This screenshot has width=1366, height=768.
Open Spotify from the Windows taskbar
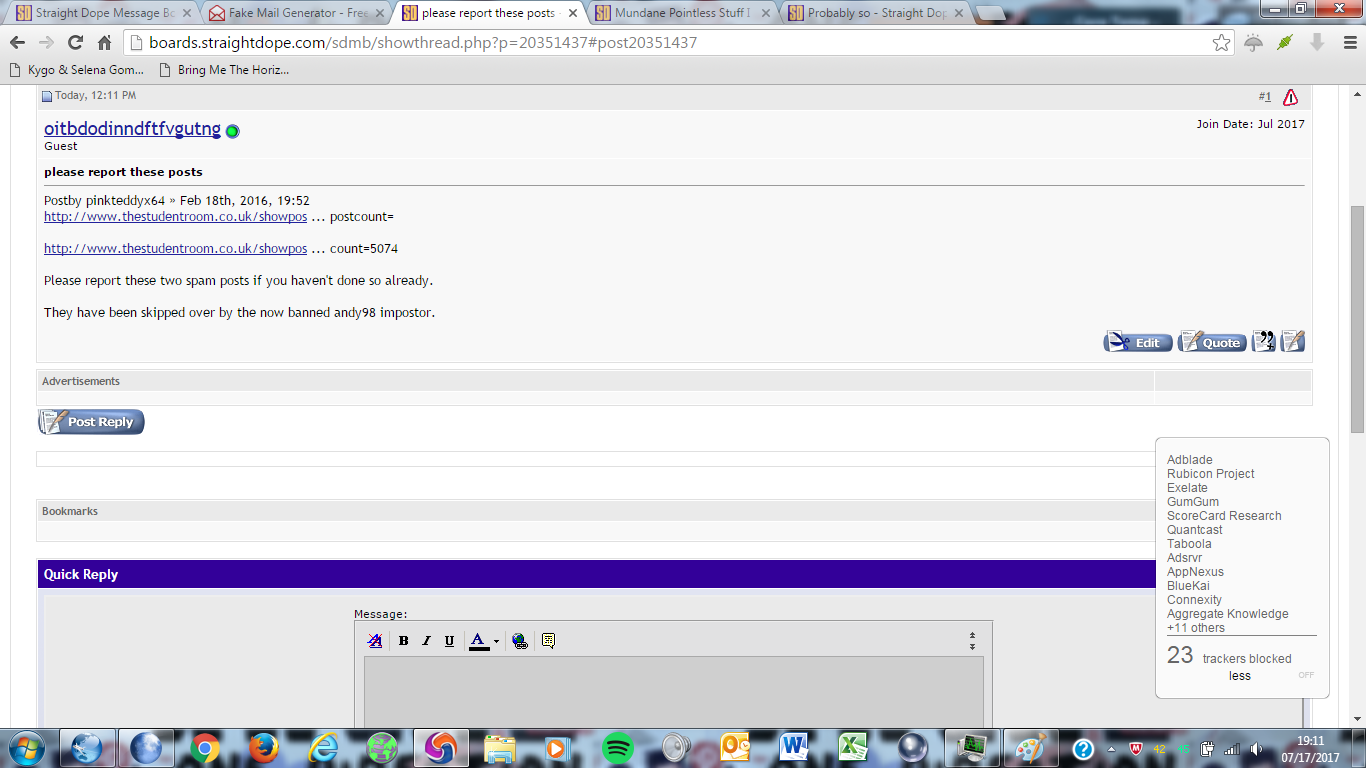point(618,748)
